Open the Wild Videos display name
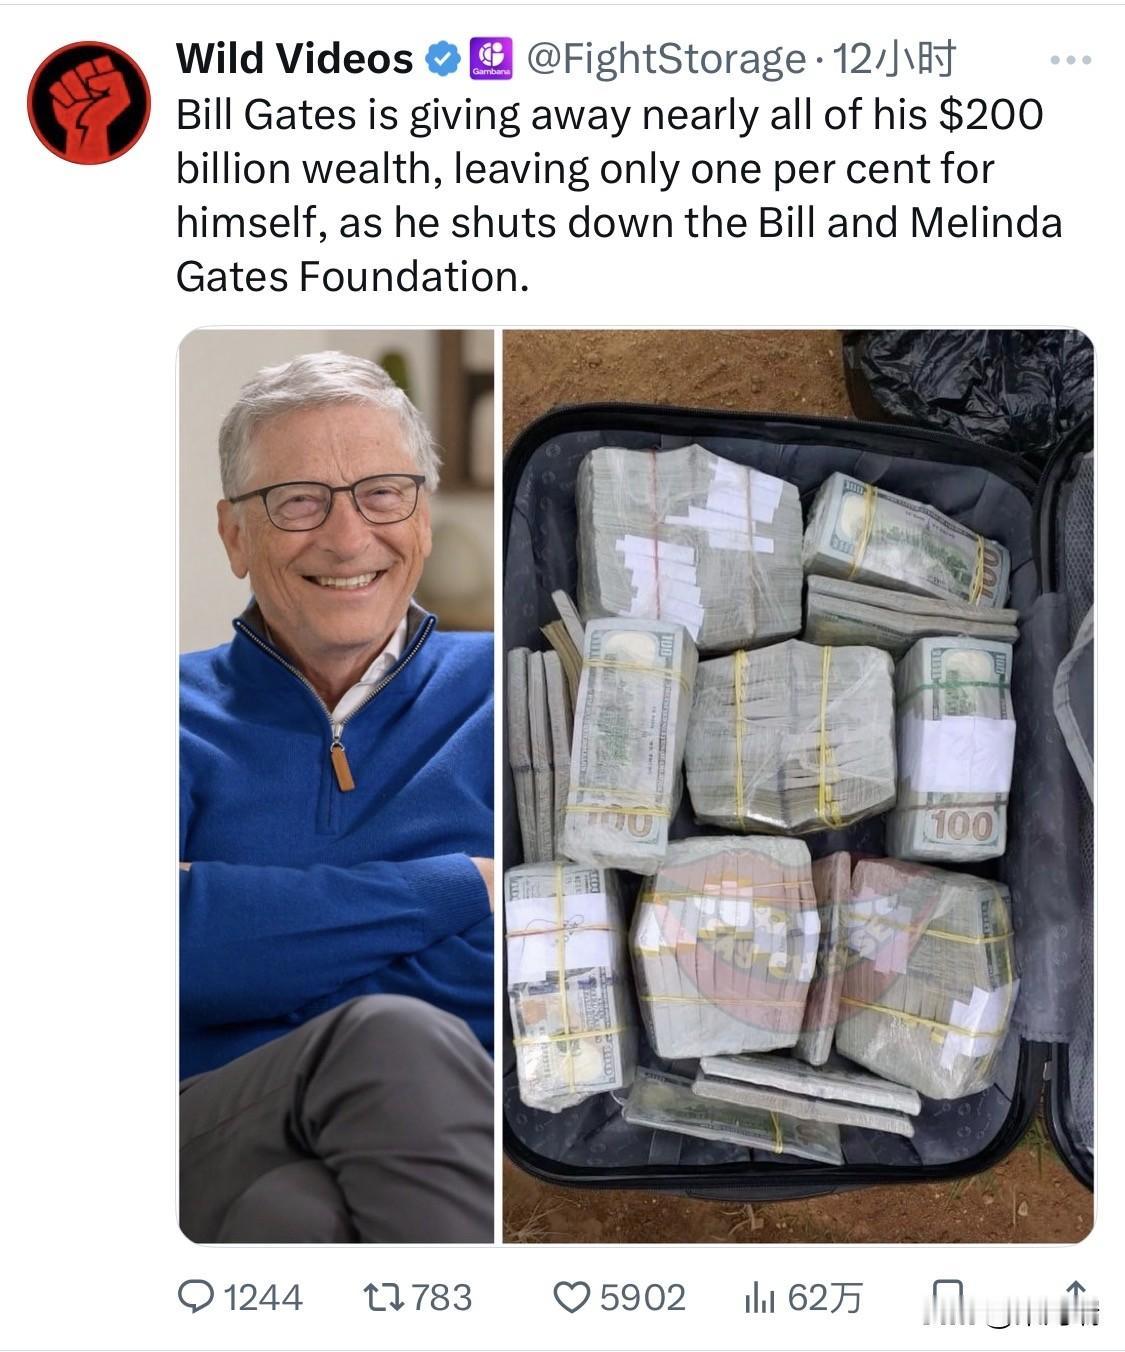This screenshot has width=1125, height=1352. coord(295,59)
